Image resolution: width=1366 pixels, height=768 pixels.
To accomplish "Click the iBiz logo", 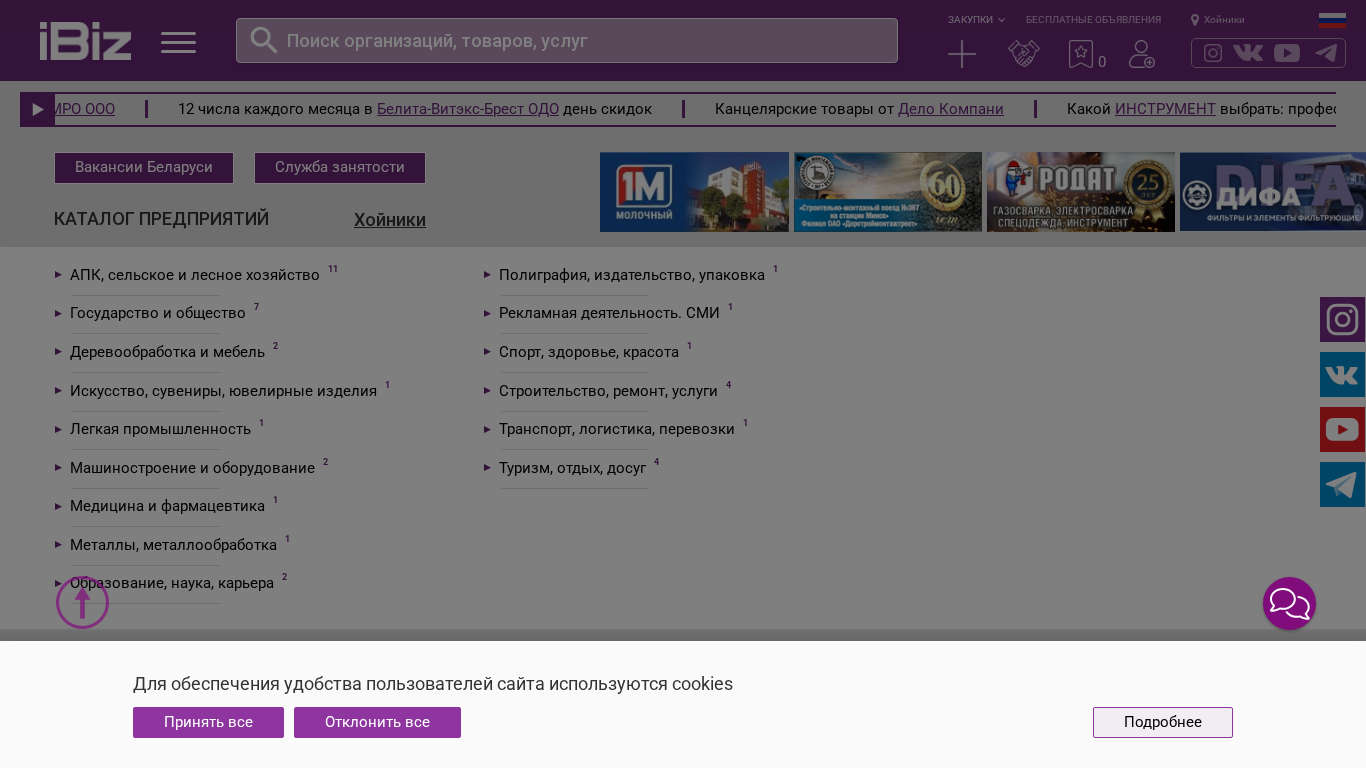I will tap(85, 41).
